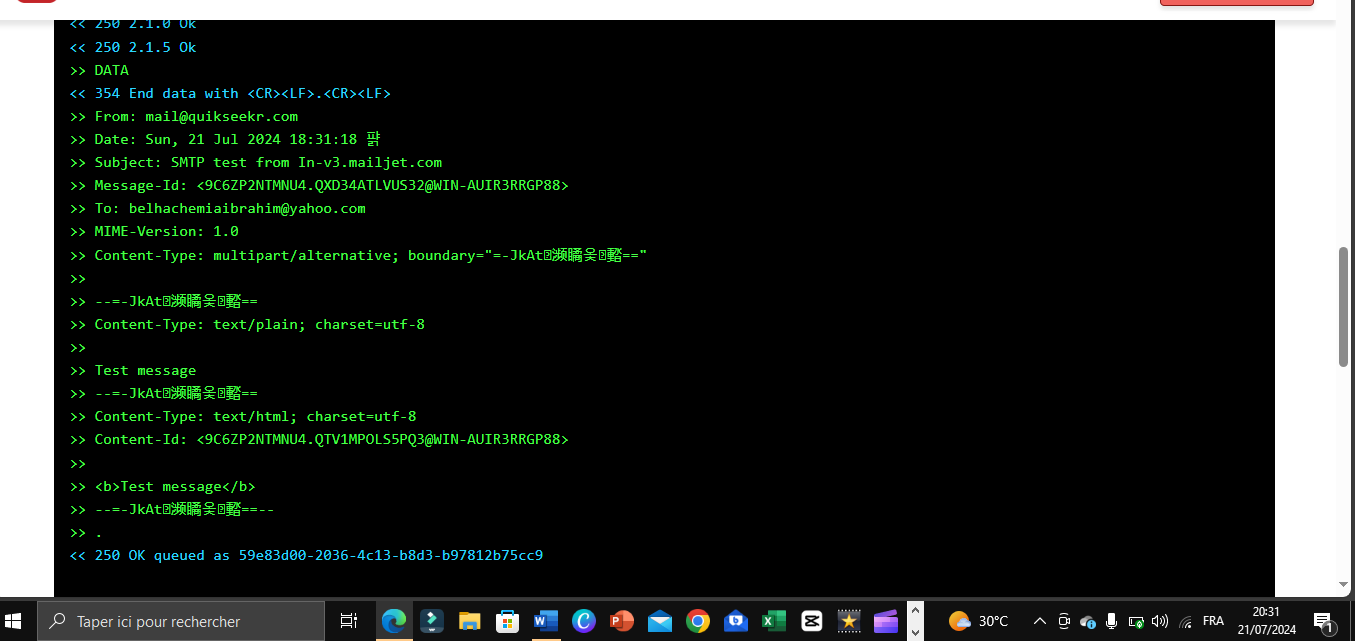Launch Google Chrome from the taskbar

point(698,621)
